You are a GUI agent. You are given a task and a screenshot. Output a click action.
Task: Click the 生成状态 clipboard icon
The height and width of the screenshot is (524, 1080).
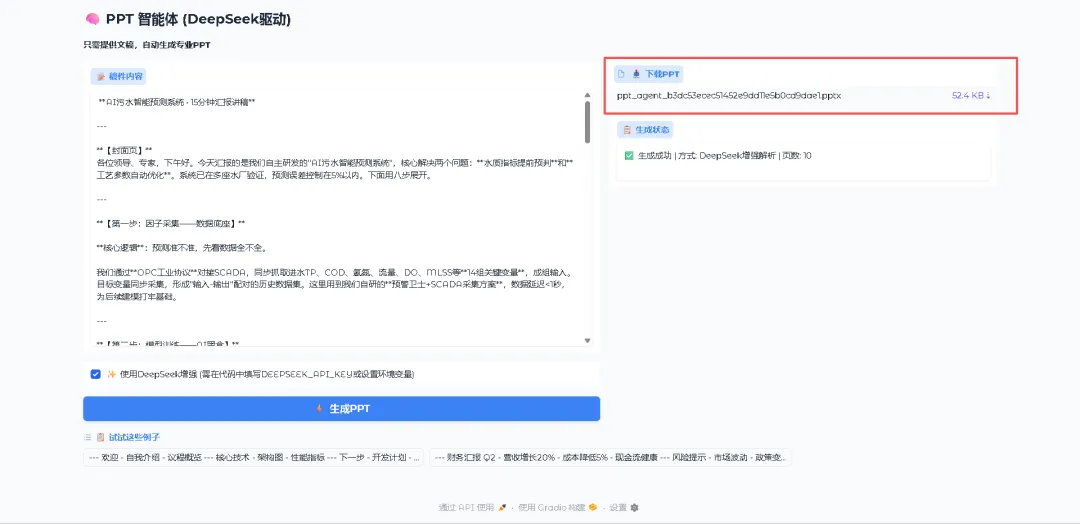(x=627, y=129)
